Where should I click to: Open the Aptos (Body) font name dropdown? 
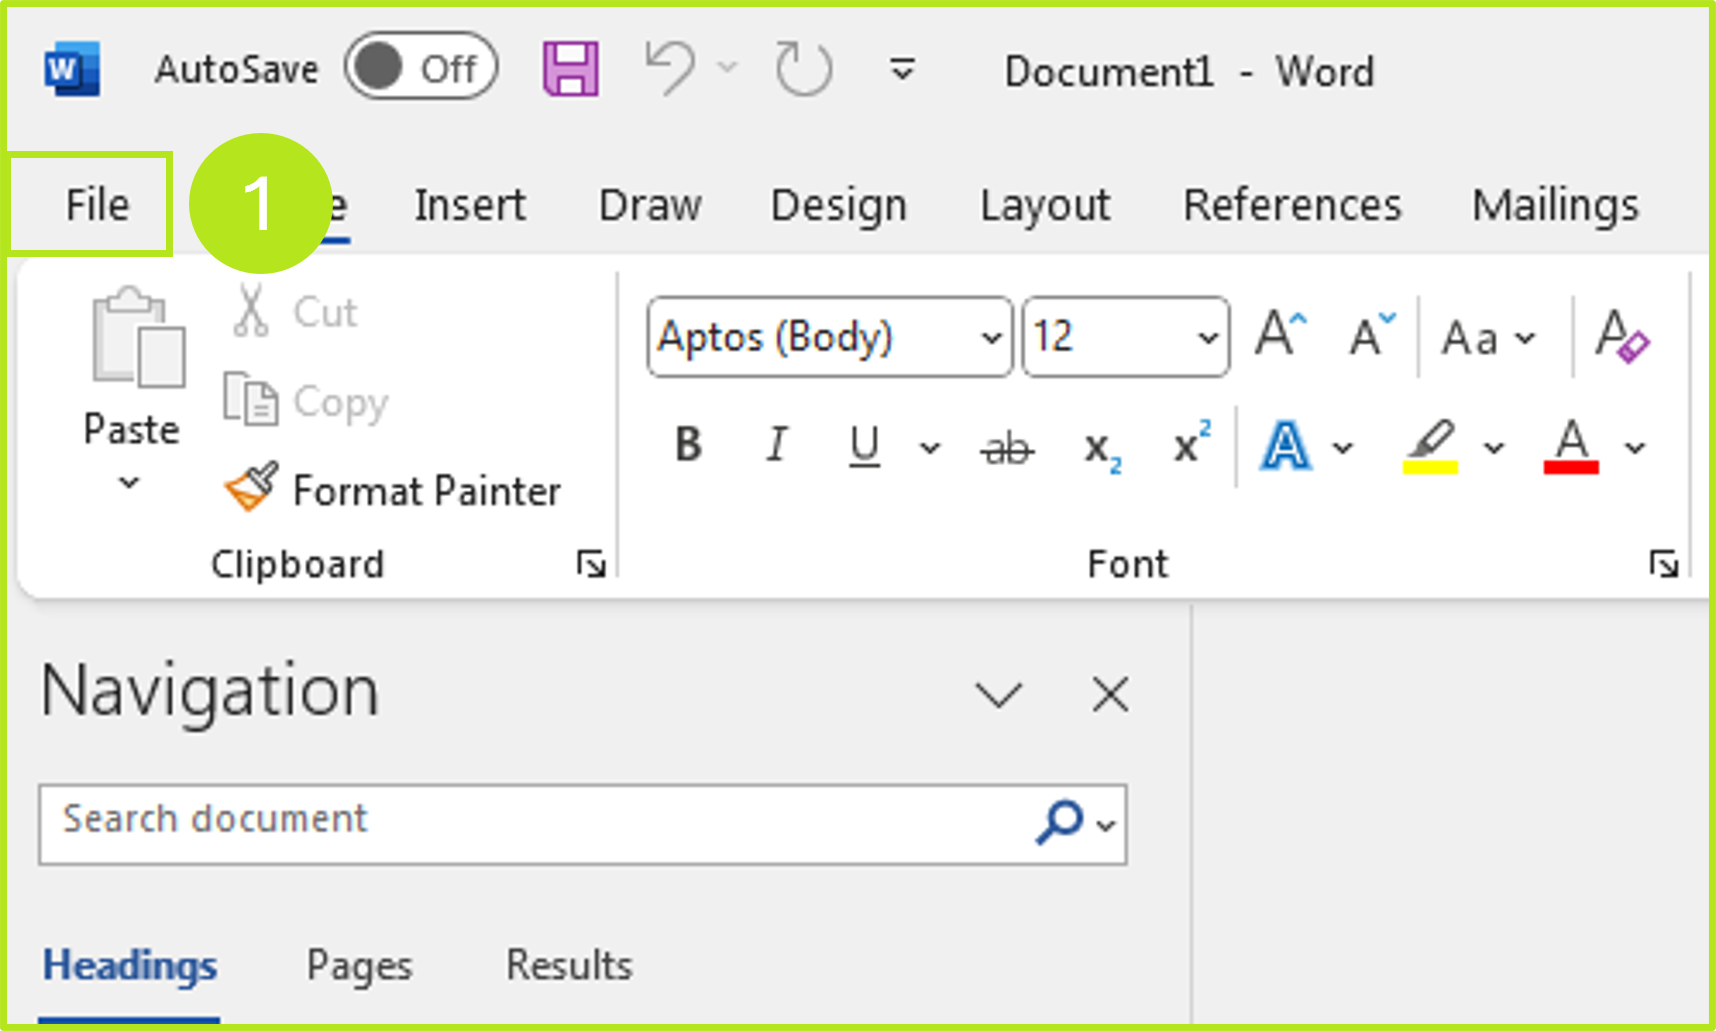pos(990,338)
